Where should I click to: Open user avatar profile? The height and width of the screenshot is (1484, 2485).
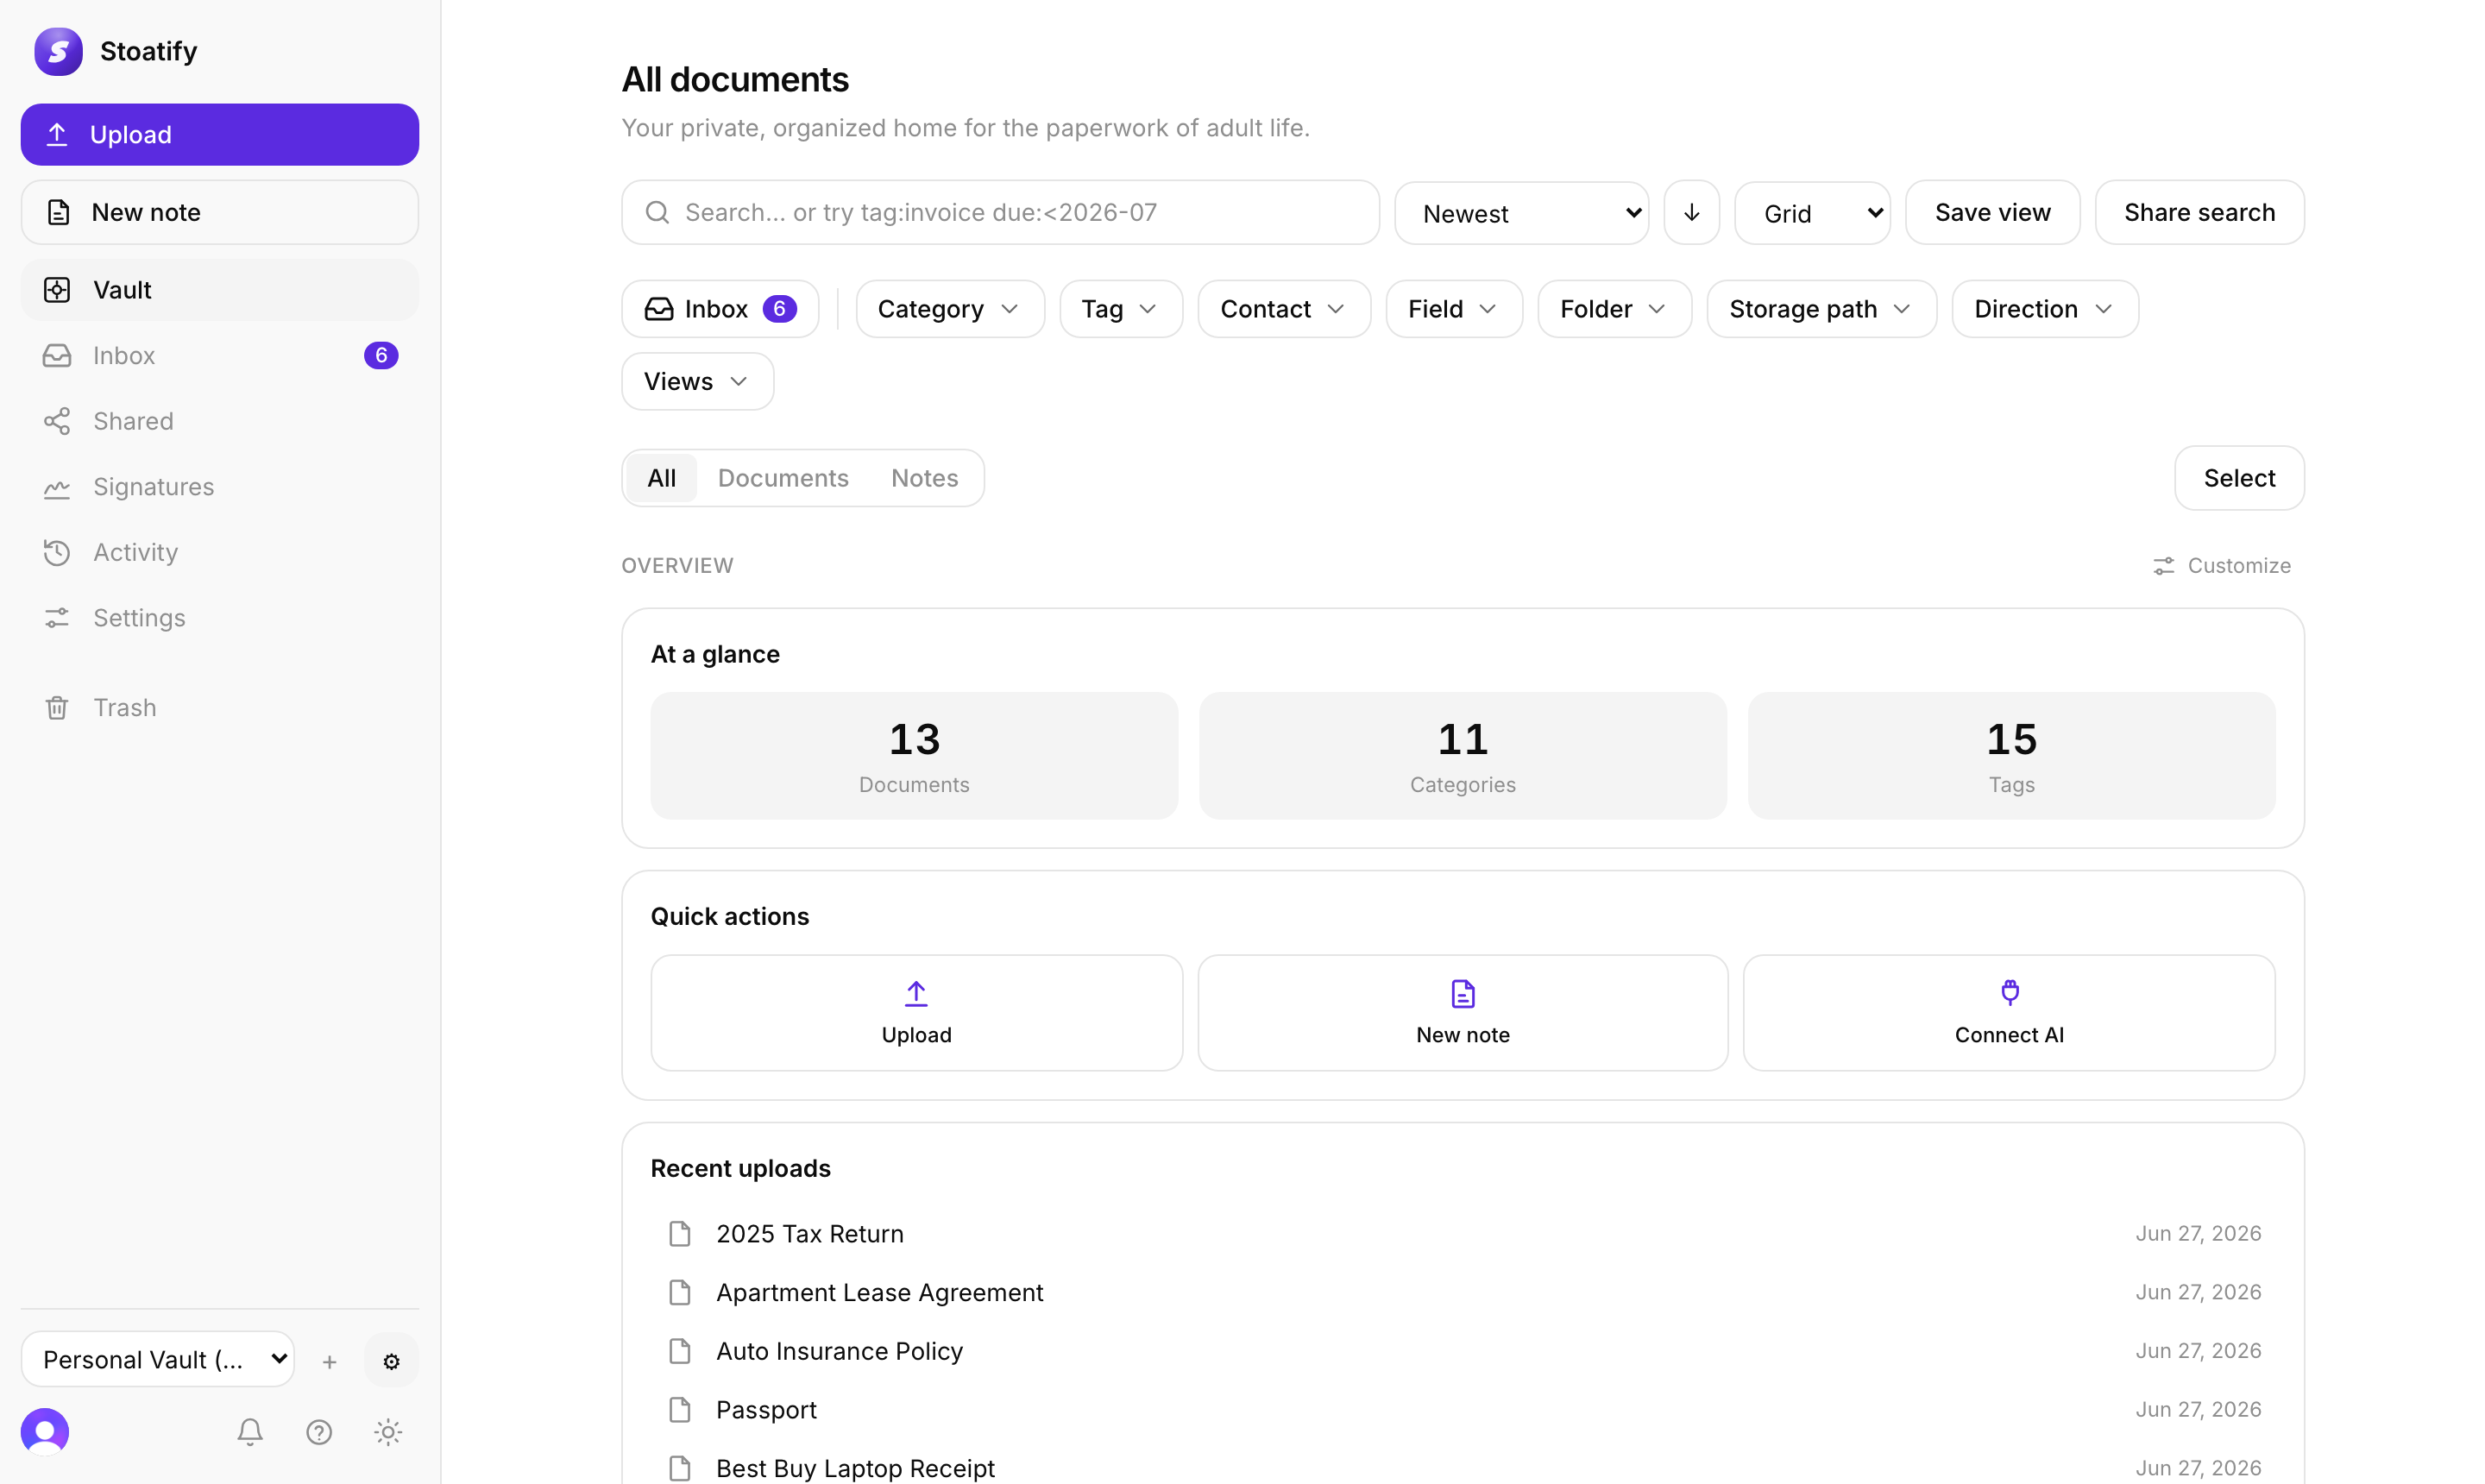tap(45, 1432)
